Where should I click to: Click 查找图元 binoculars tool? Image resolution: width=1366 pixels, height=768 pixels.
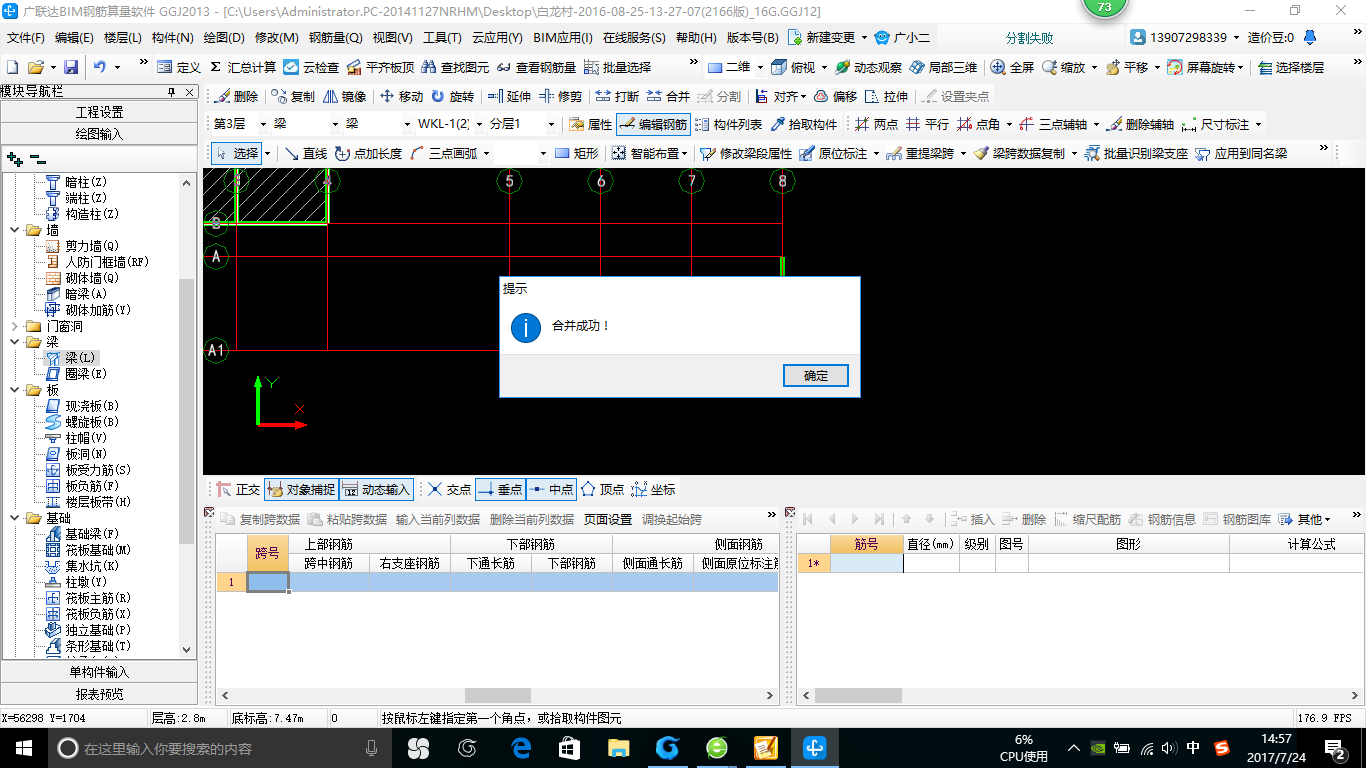[455, 67]
